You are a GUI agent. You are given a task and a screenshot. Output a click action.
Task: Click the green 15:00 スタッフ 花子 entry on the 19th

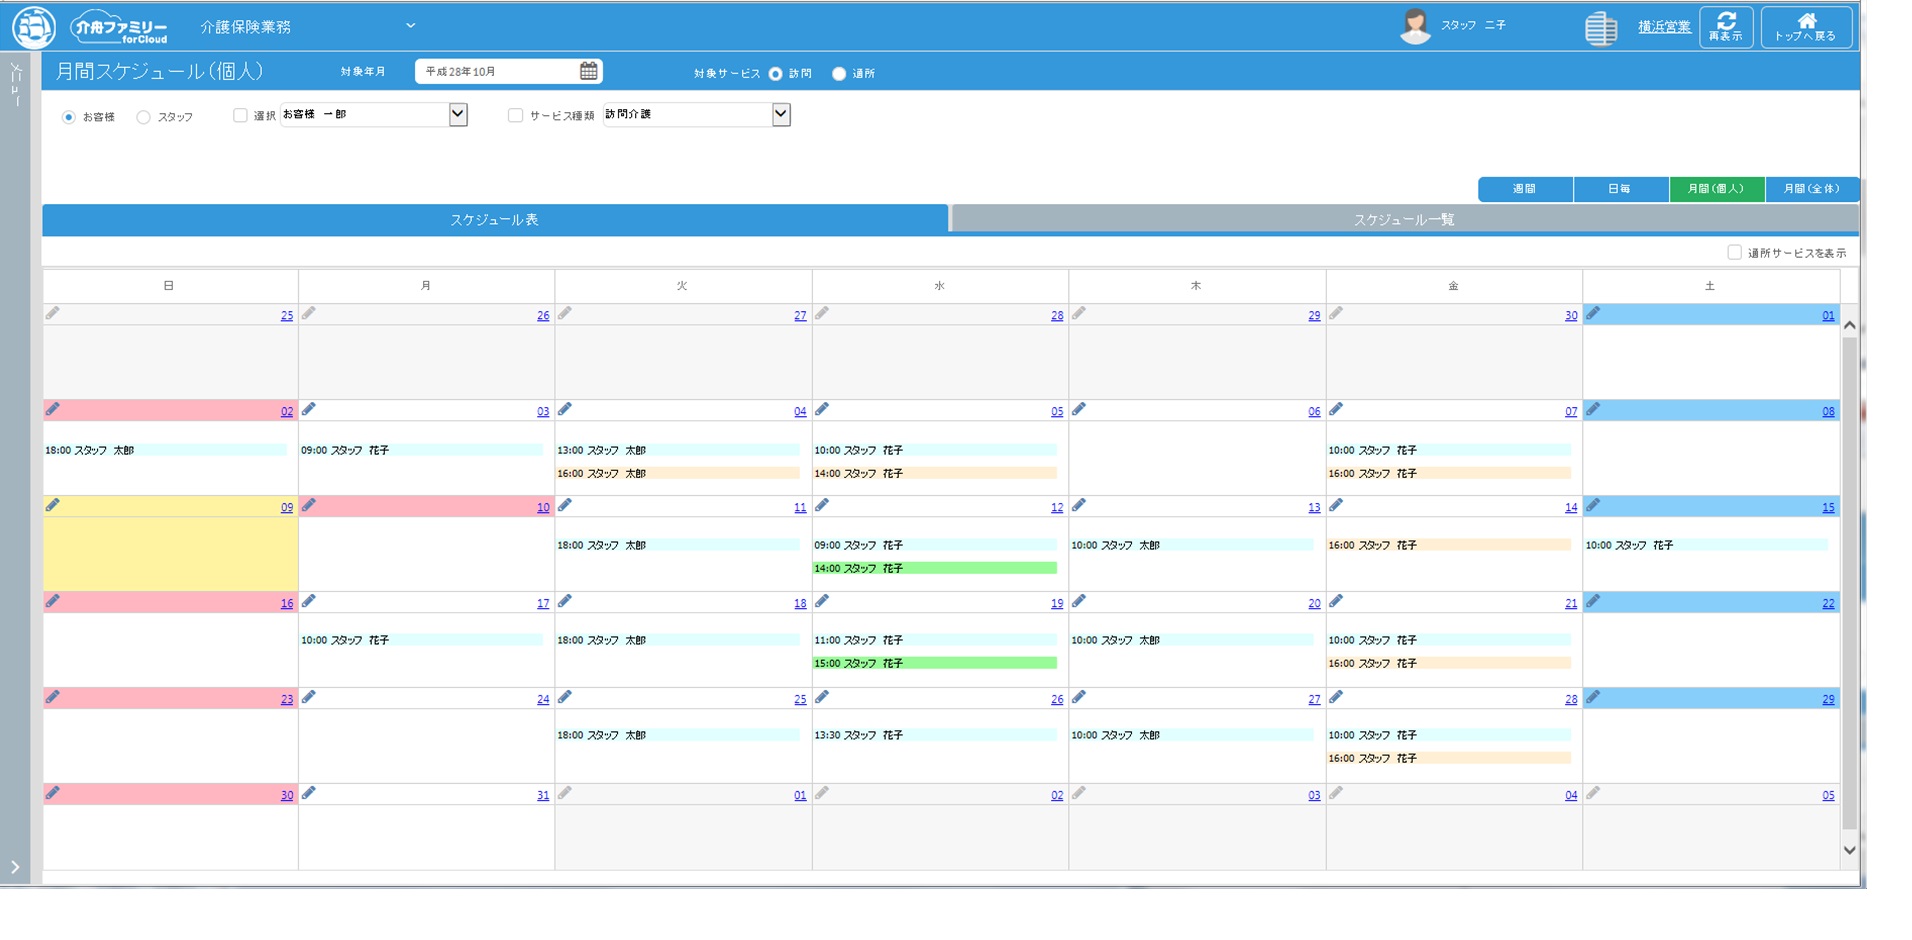[935, 663]
